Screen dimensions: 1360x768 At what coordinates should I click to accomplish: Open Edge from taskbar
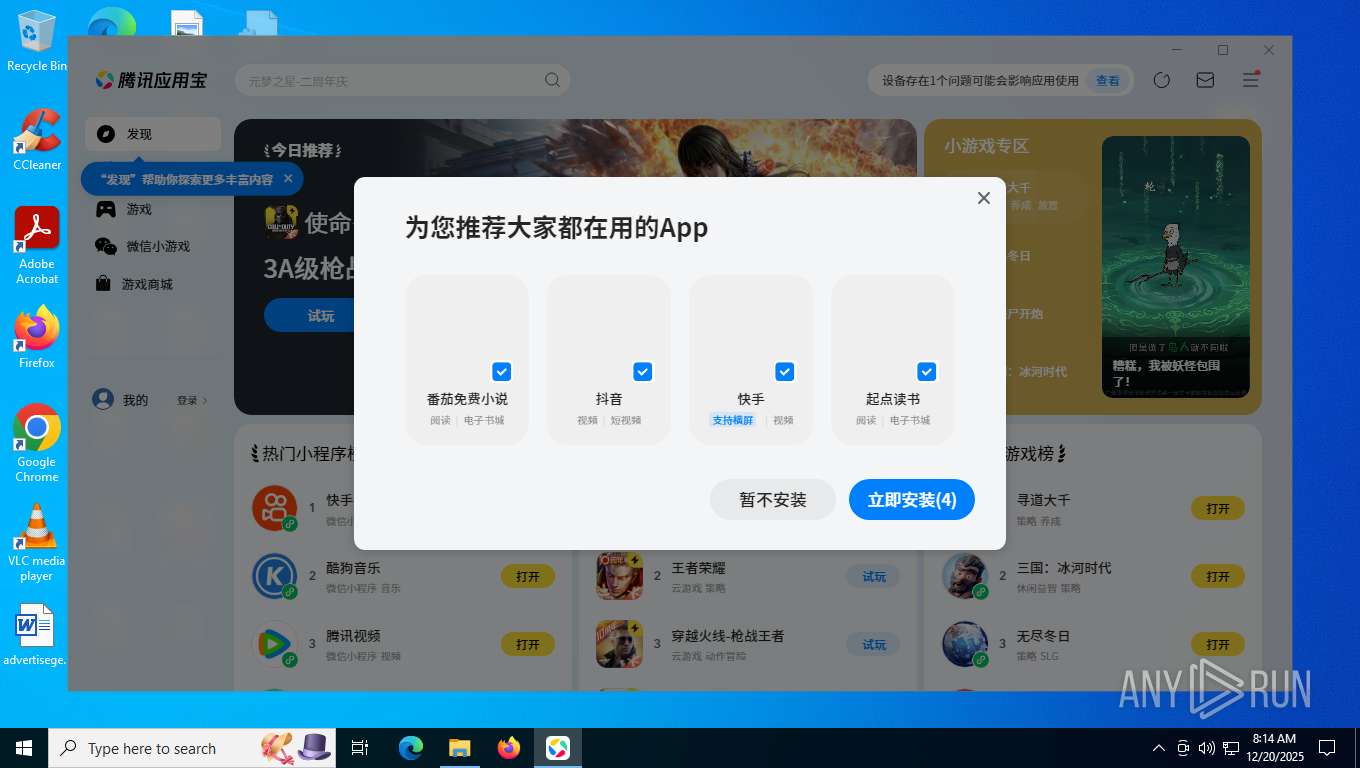click(x=410, y=748)
